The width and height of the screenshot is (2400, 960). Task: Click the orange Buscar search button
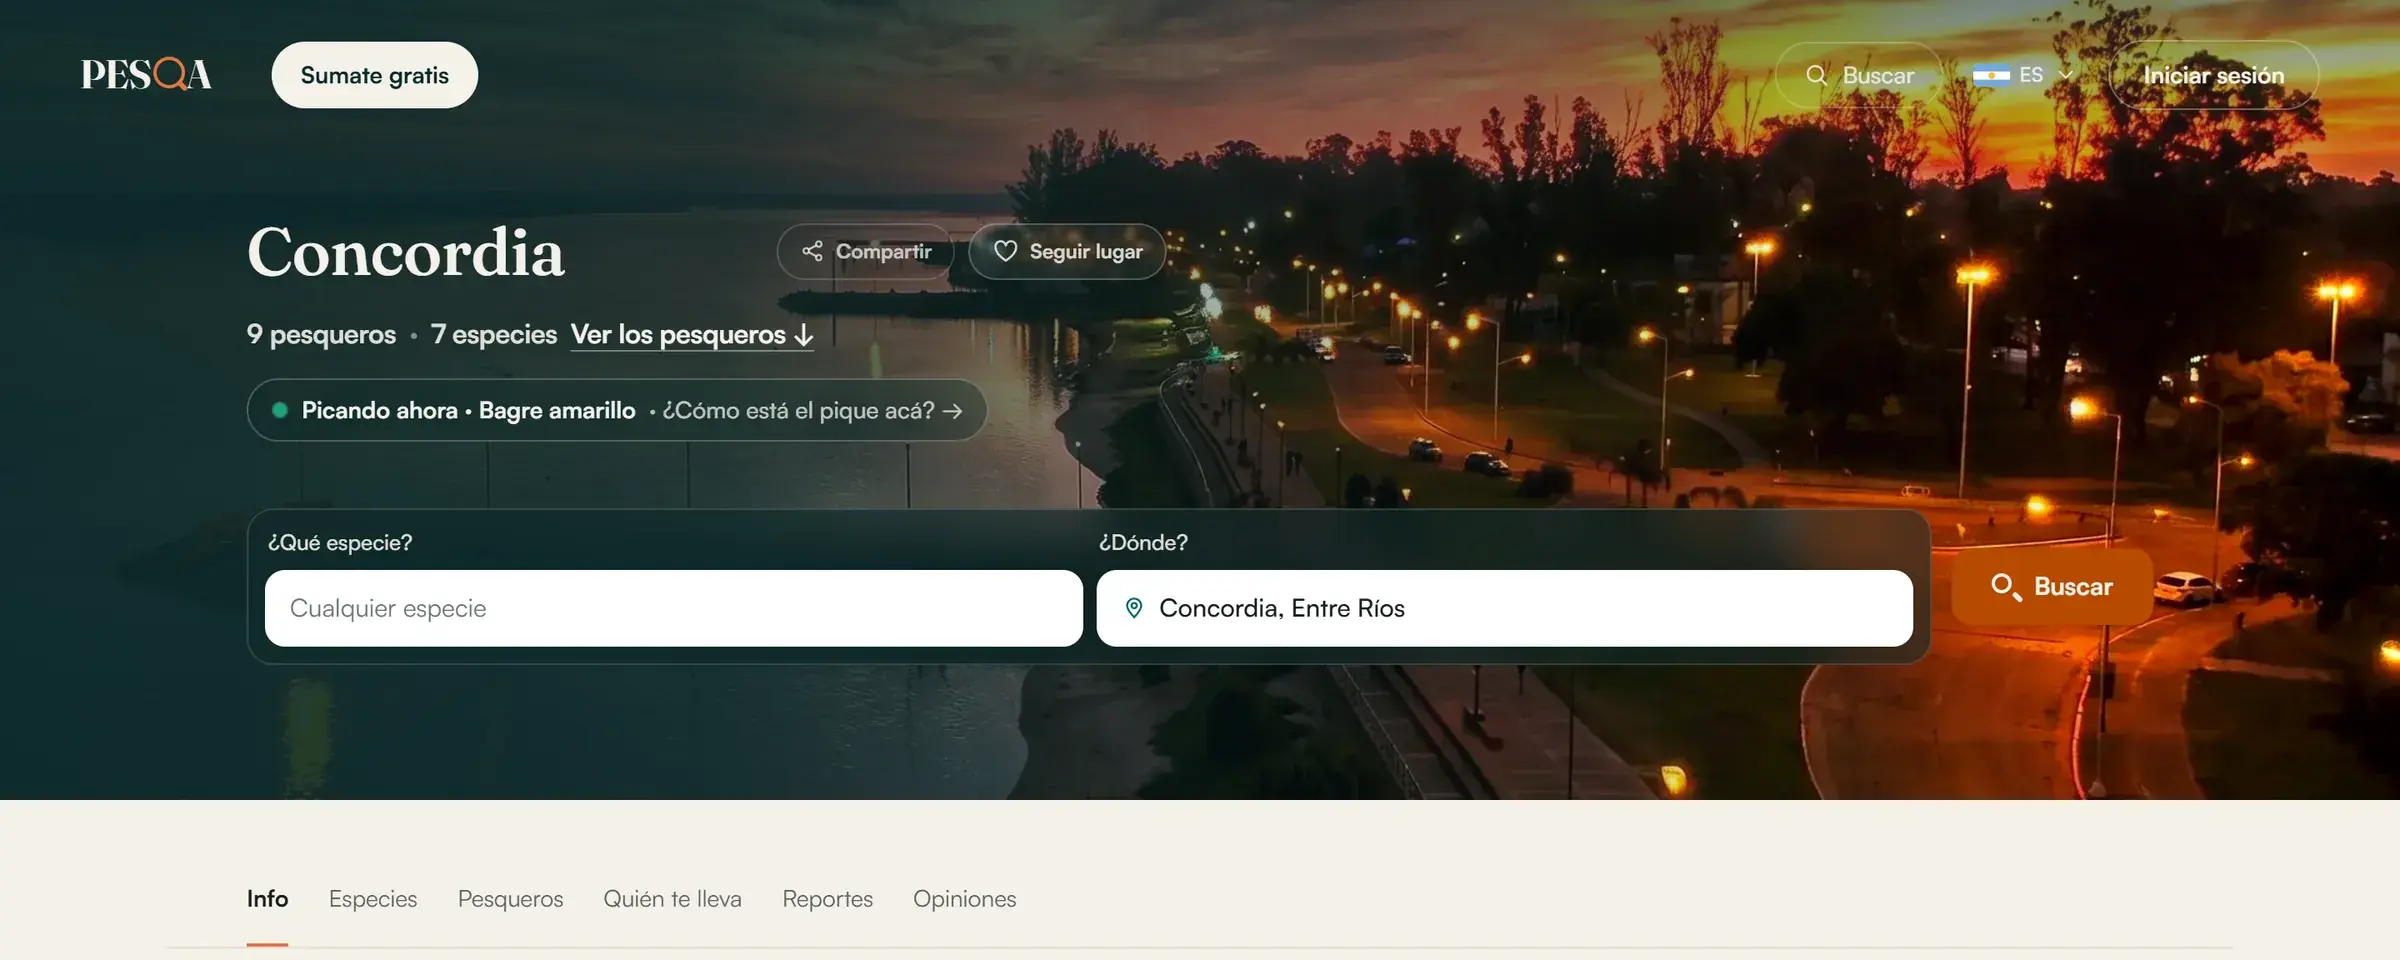[x=2052, y=587]
